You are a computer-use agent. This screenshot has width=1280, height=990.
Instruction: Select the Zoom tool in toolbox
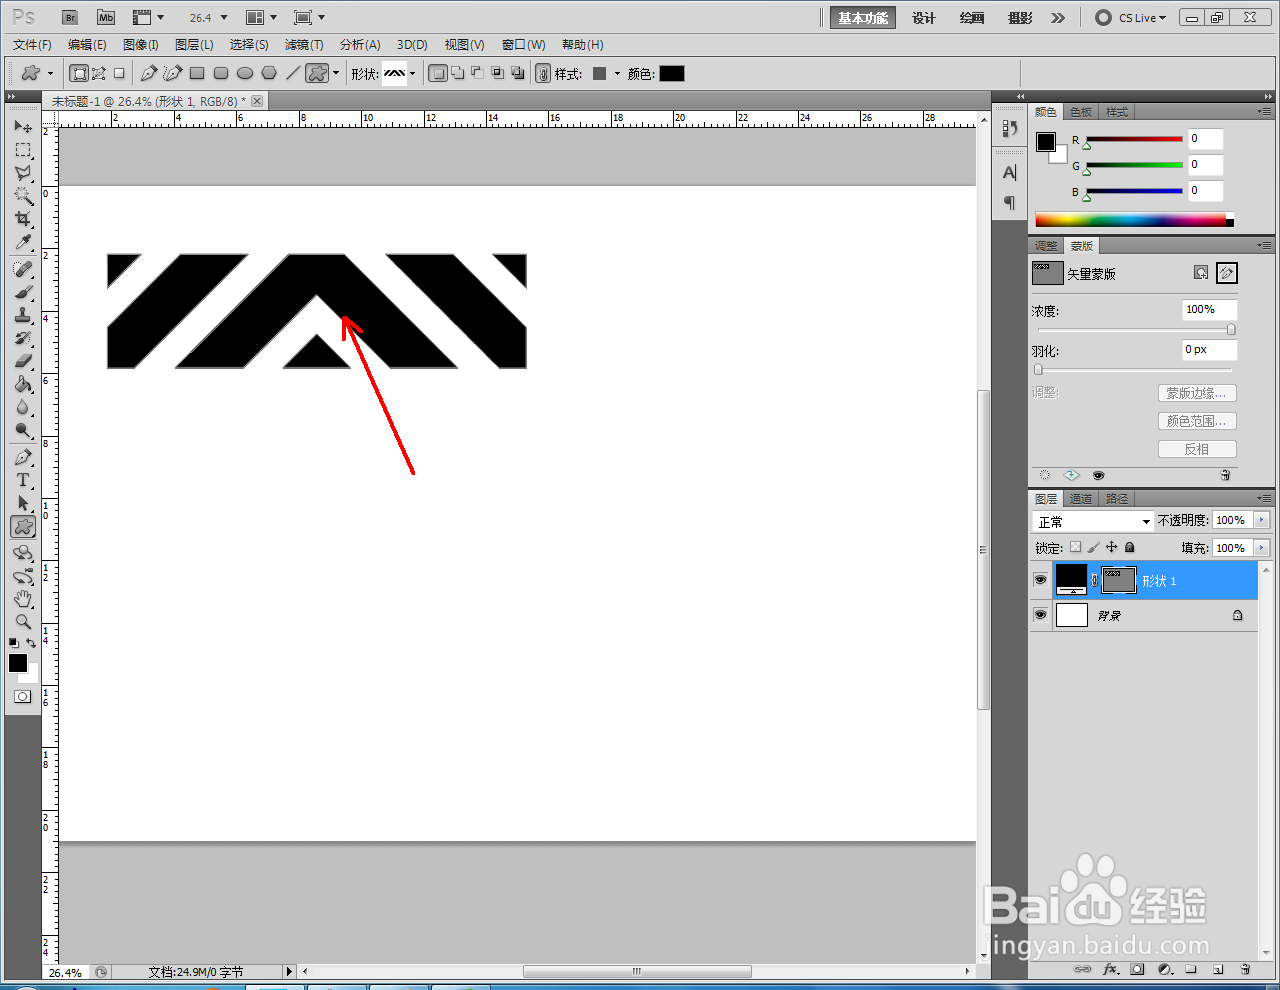(23, 622)
